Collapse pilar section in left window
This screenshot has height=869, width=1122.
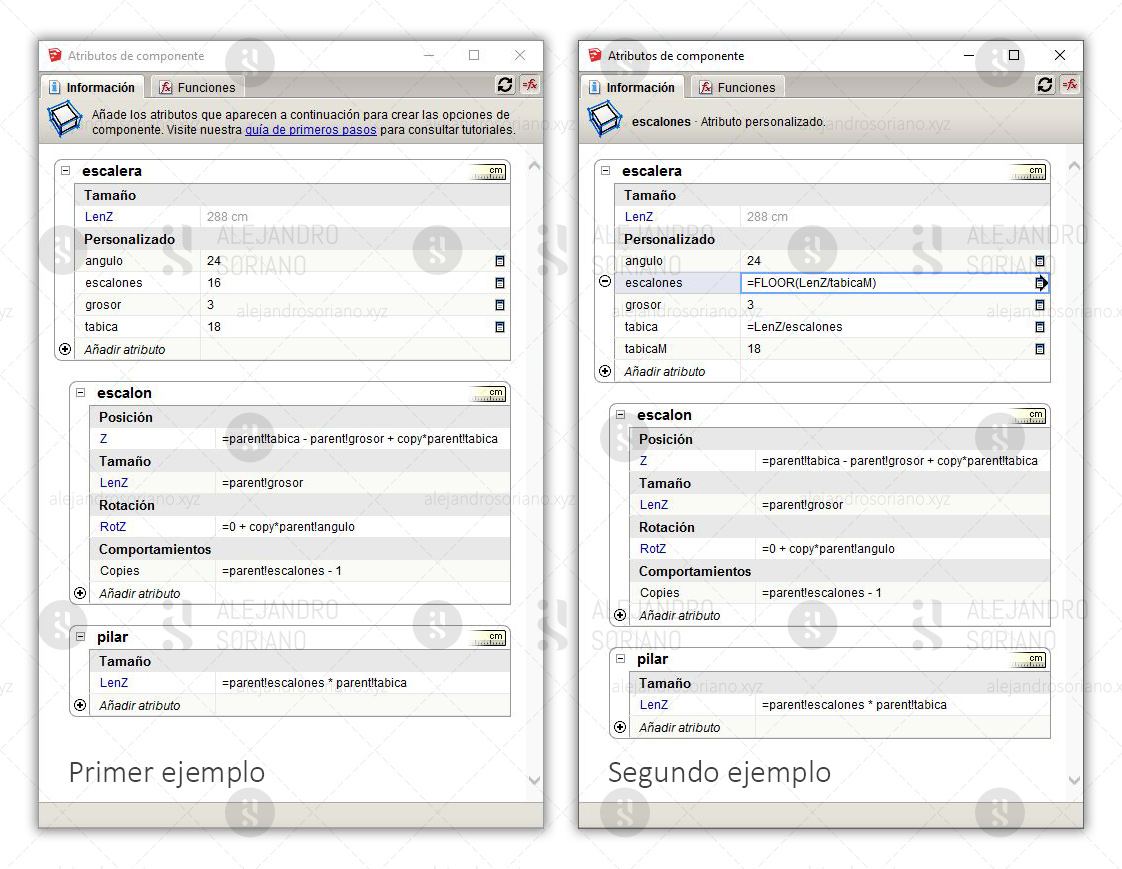pyautogui.click(x=81, y=637)
